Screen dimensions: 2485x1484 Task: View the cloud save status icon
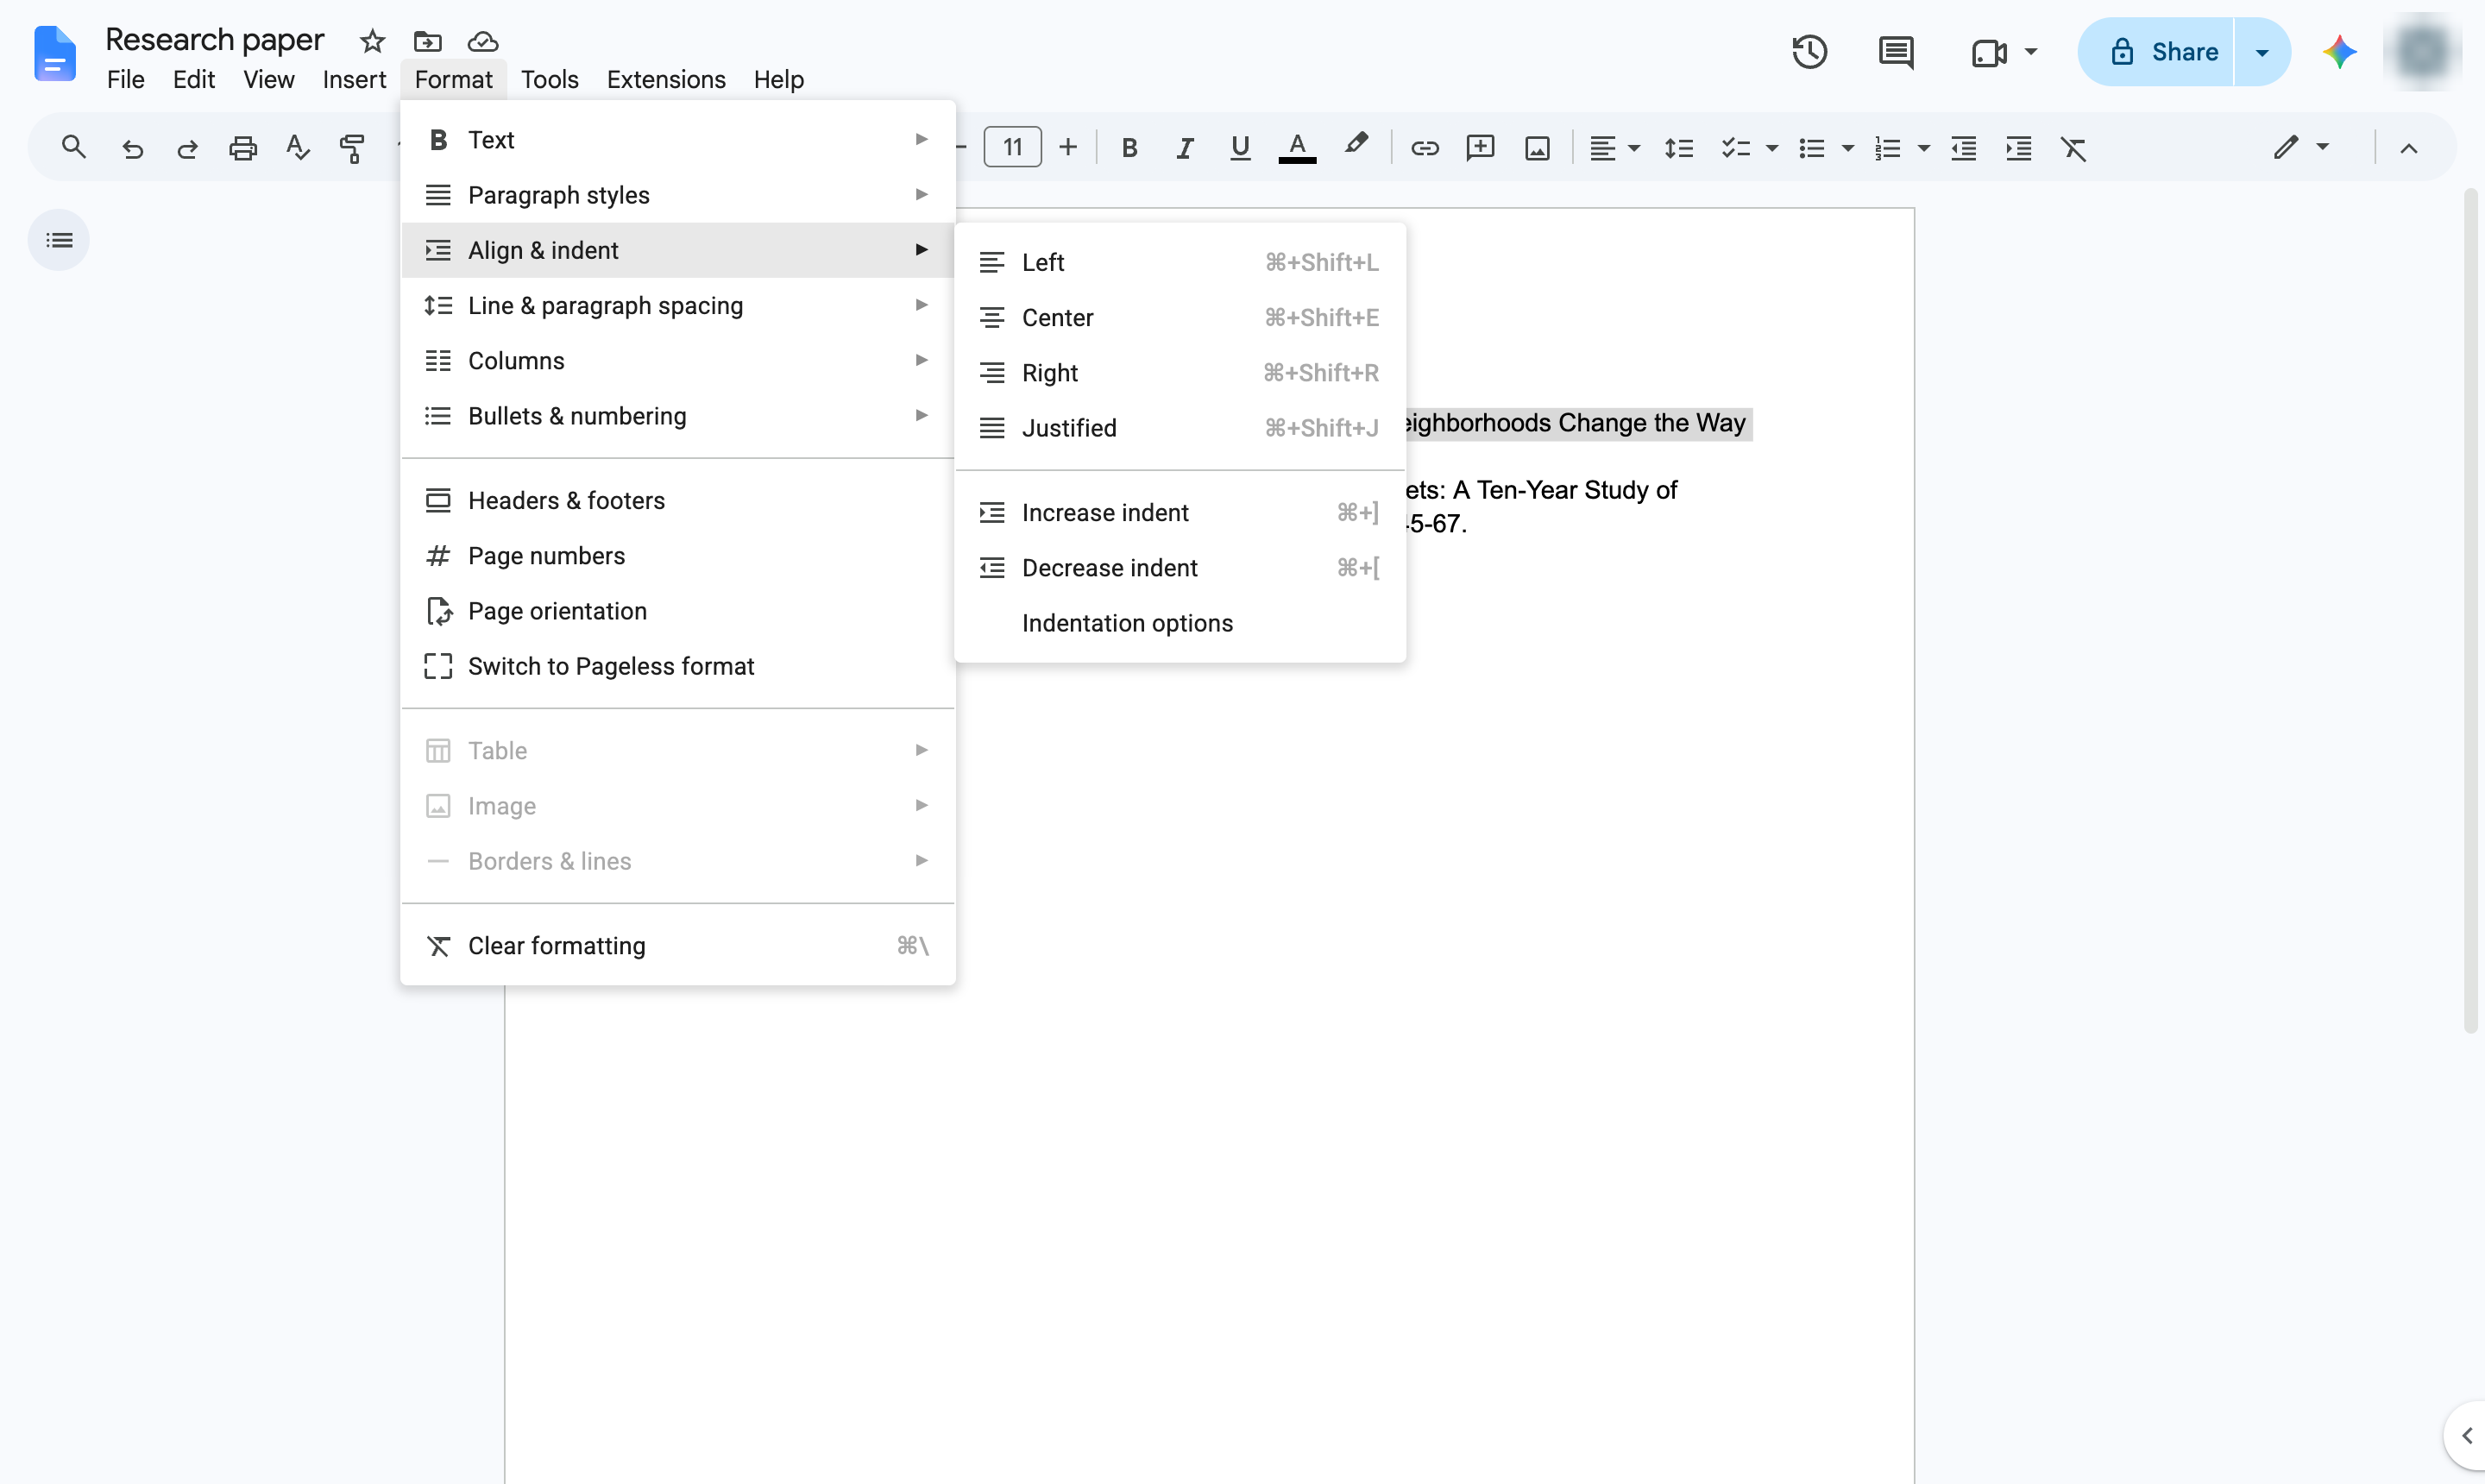tap(483, 41)
